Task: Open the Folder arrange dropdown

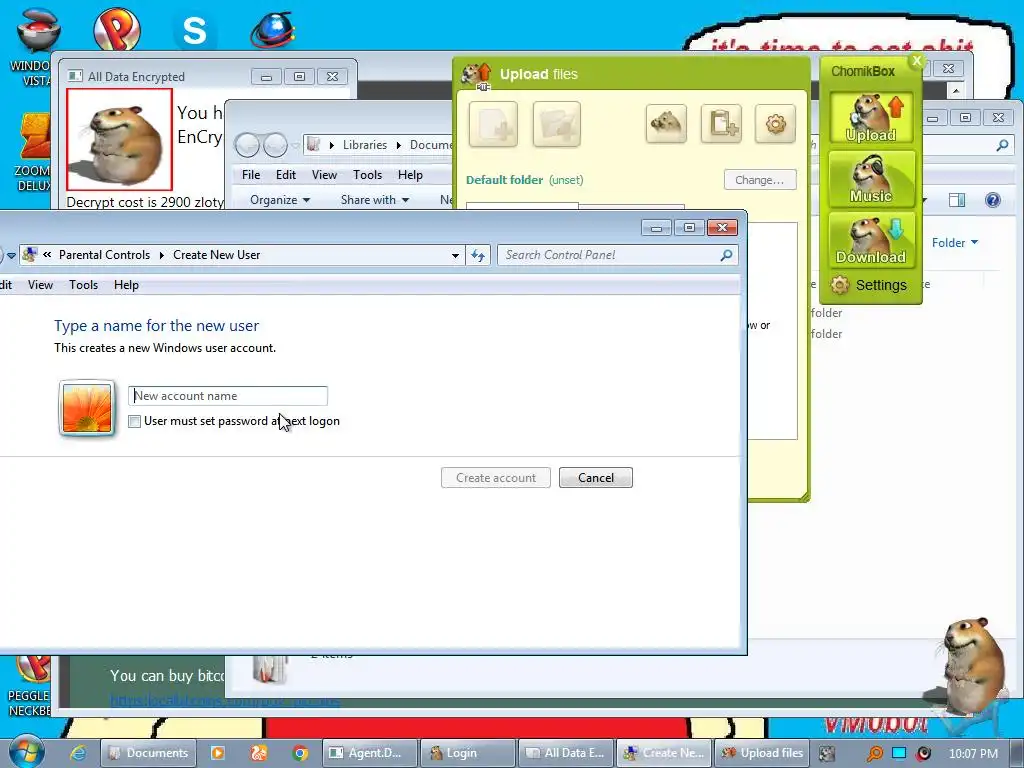Action: (x=955, y=243)
